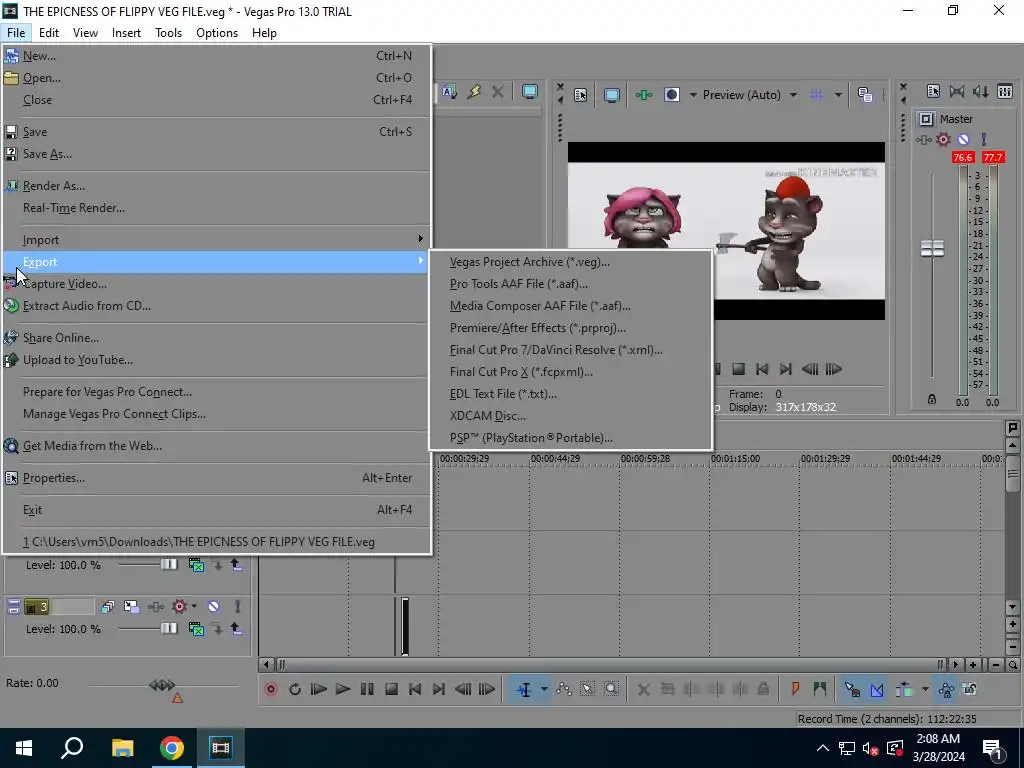1024x768 pixels.
Task: Toggle Enable Snapping icon
Action: (852, 689)
